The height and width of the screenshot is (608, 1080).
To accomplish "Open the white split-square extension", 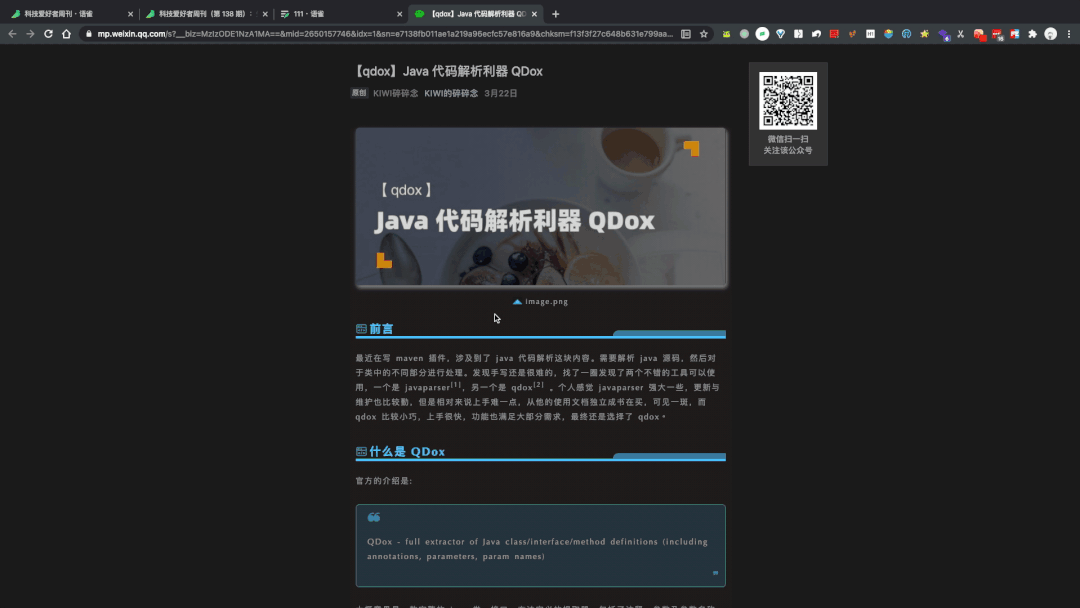I will (798, 34).
